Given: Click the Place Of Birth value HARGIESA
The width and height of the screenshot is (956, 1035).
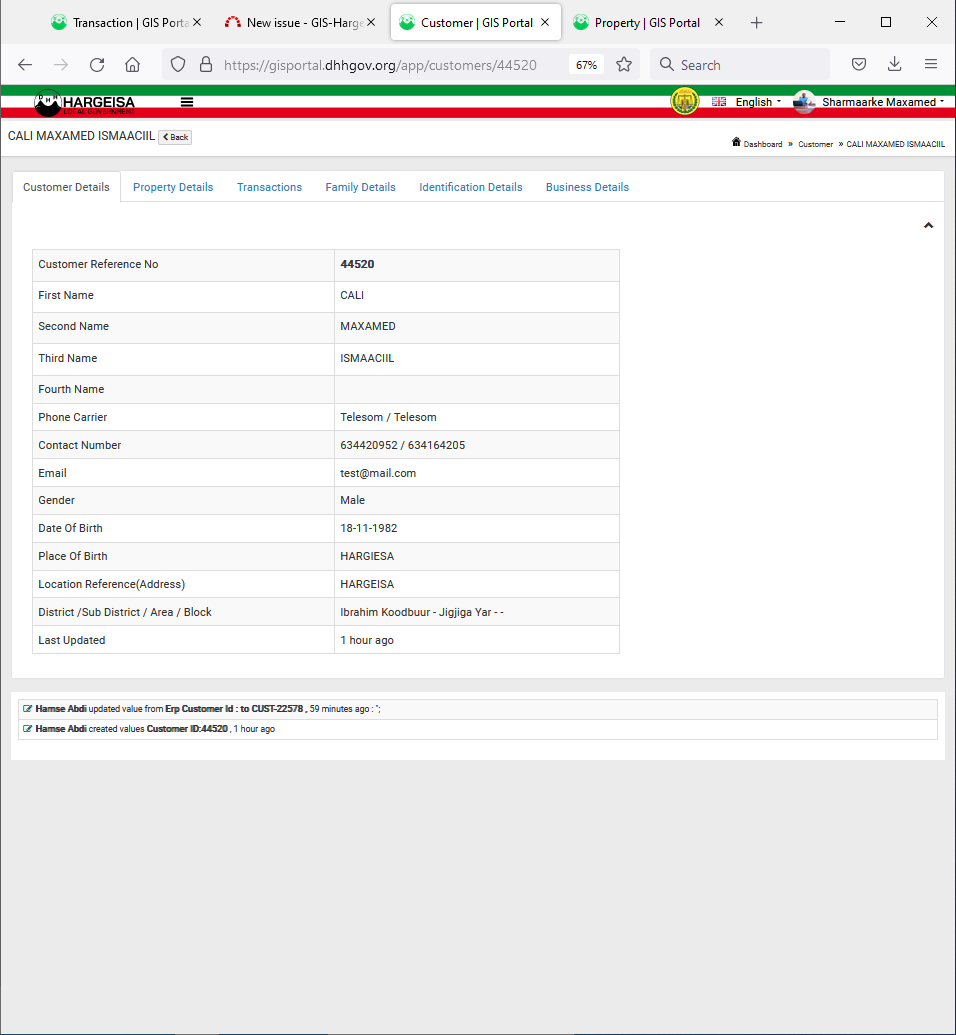Looking at the screenshot, I should (x=366, y=556).
